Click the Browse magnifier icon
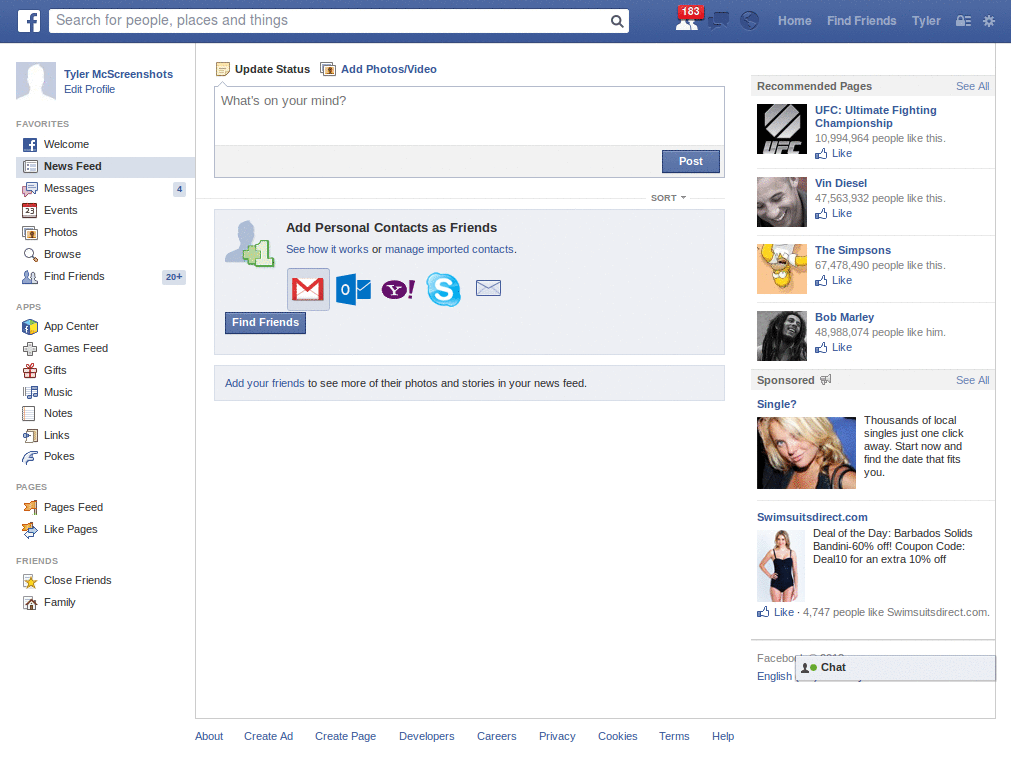This screenshot has height=768, width=1024. (x=30, y=255)
